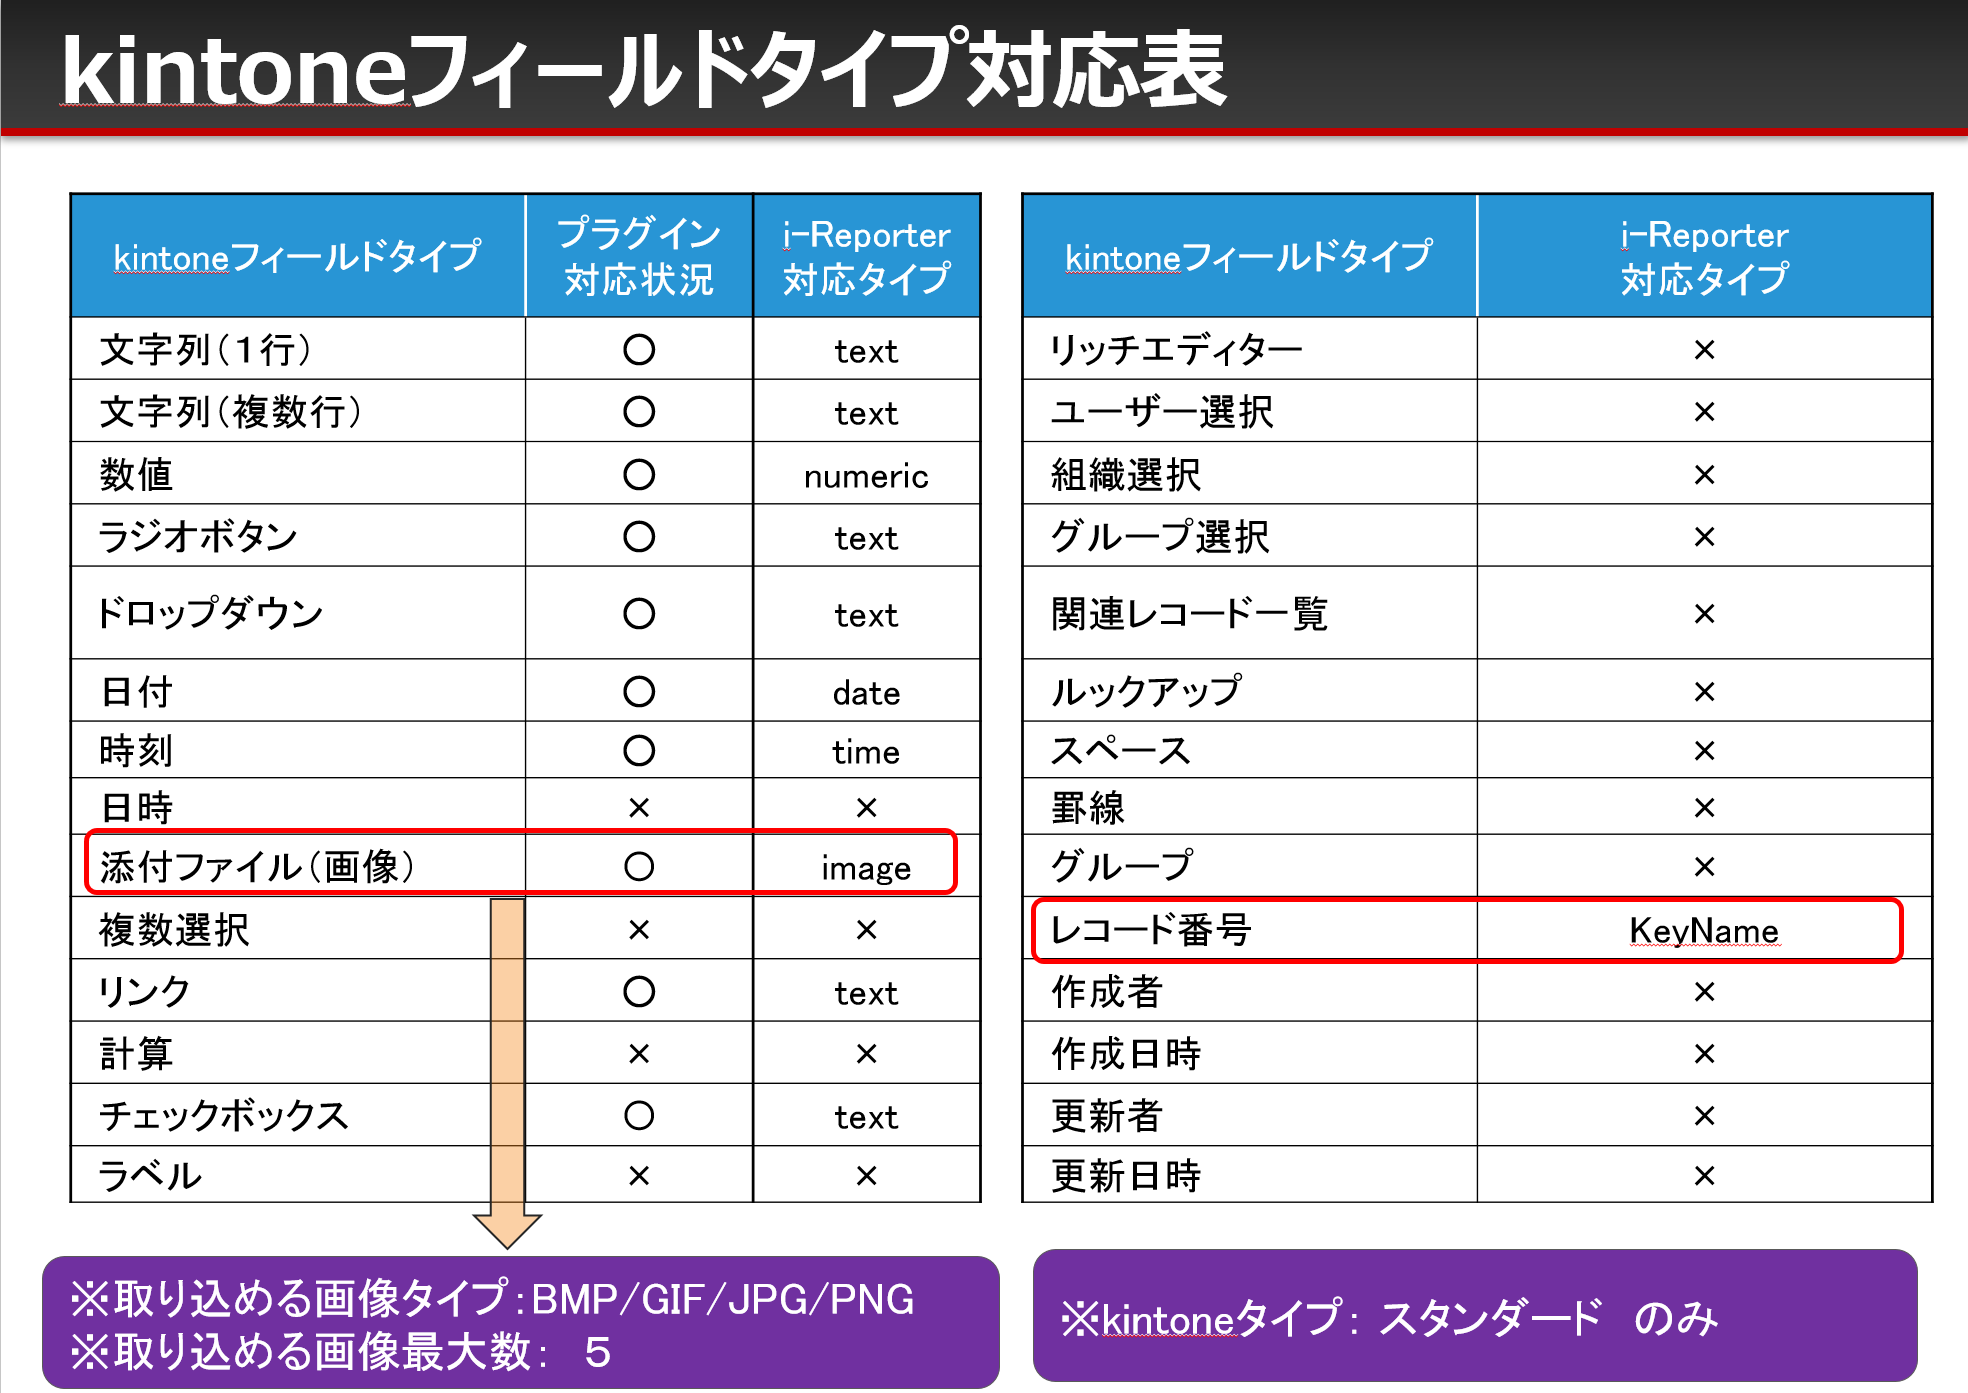Viewport: 1968px width, 1393px height.
Task: Toggle the × mark for ユーザー選択
Action: 1706,412
